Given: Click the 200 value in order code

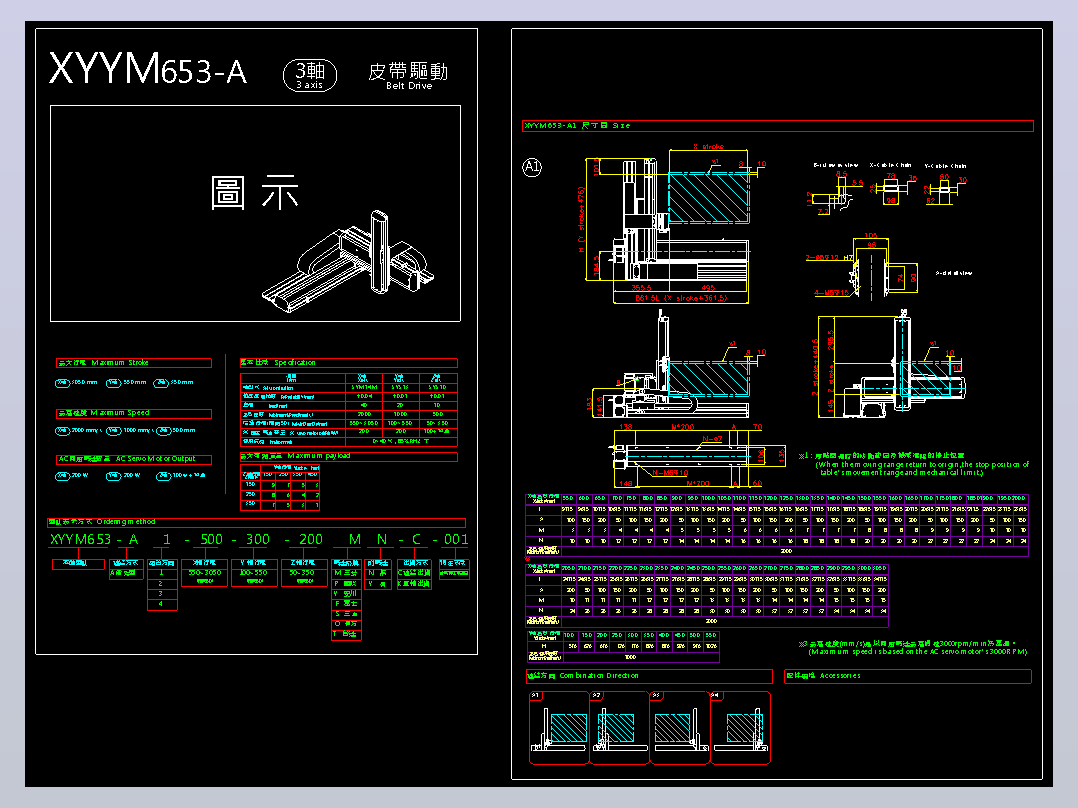Looking at the screenshot, I should point(311,540).
